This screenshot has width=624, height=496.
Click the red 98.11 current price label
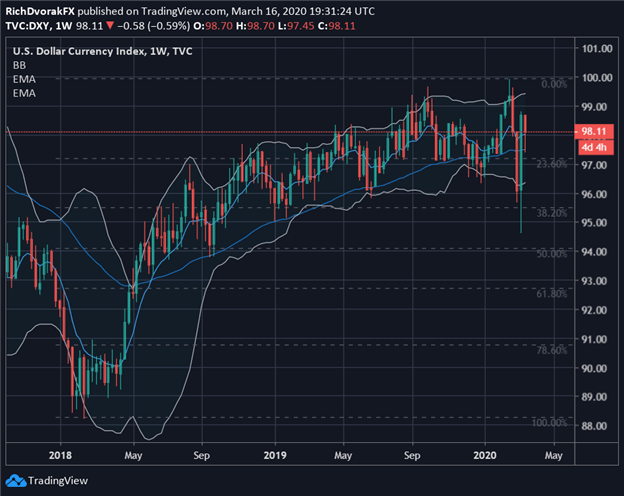pos(595,131)
